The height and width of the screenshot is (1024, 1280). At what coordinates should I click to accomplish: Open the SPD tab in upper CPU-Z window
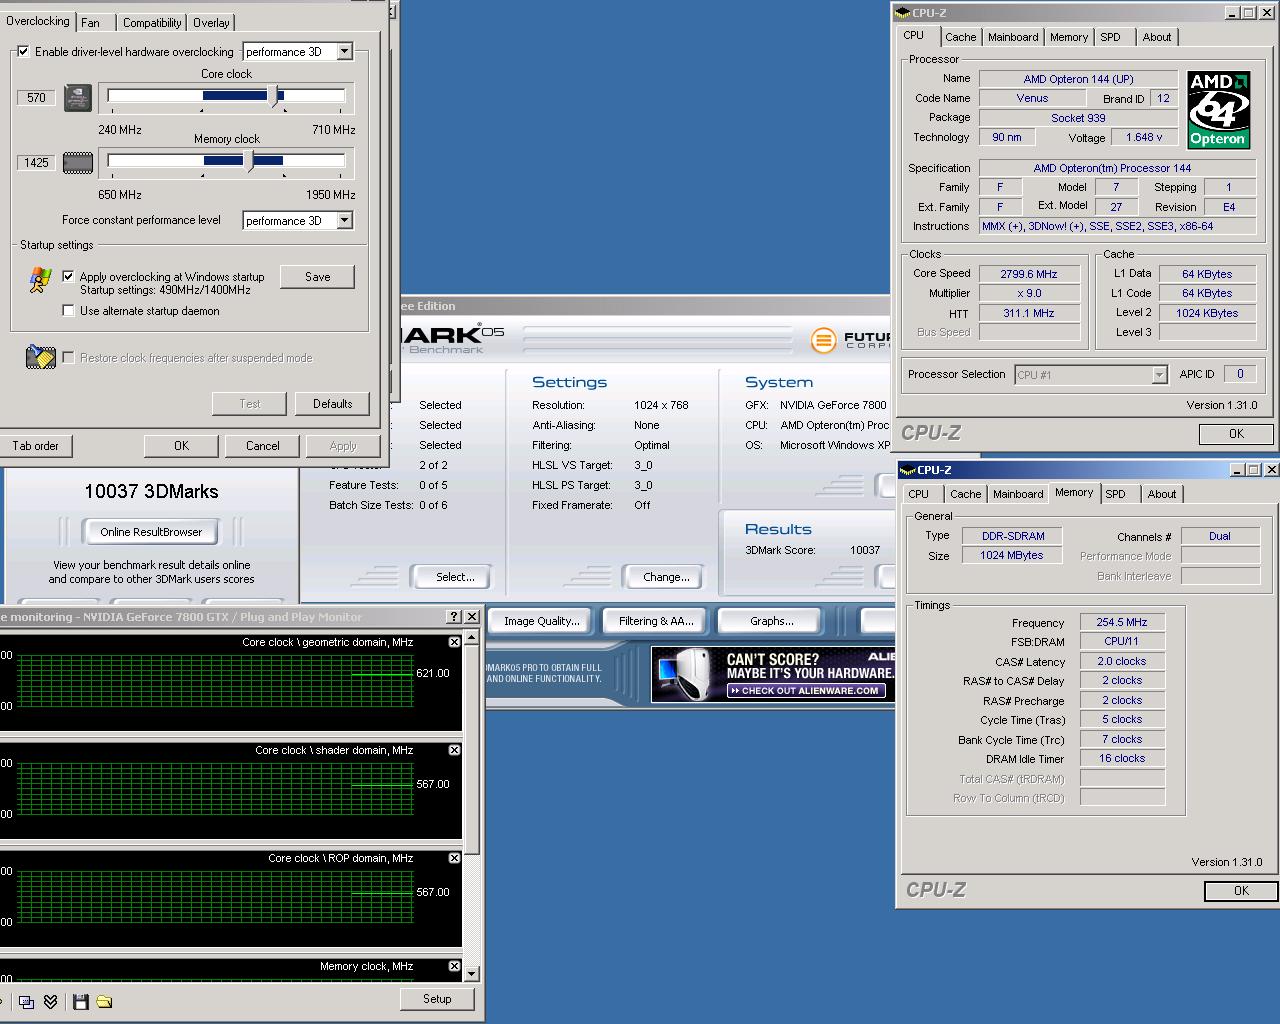pos(1110,37)
